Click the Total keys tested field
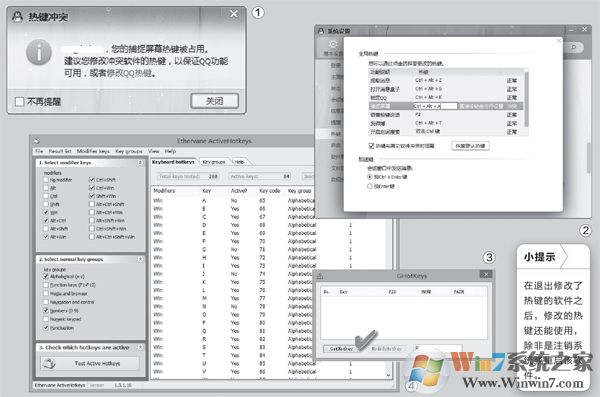The image size is (600, 397). pyautogui.click(x=188, y=176)
